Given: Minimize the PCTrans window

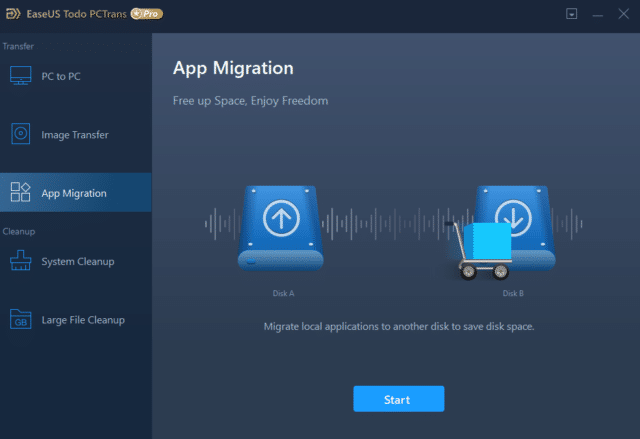Looking at the screenshot, I should coord(598,16).
